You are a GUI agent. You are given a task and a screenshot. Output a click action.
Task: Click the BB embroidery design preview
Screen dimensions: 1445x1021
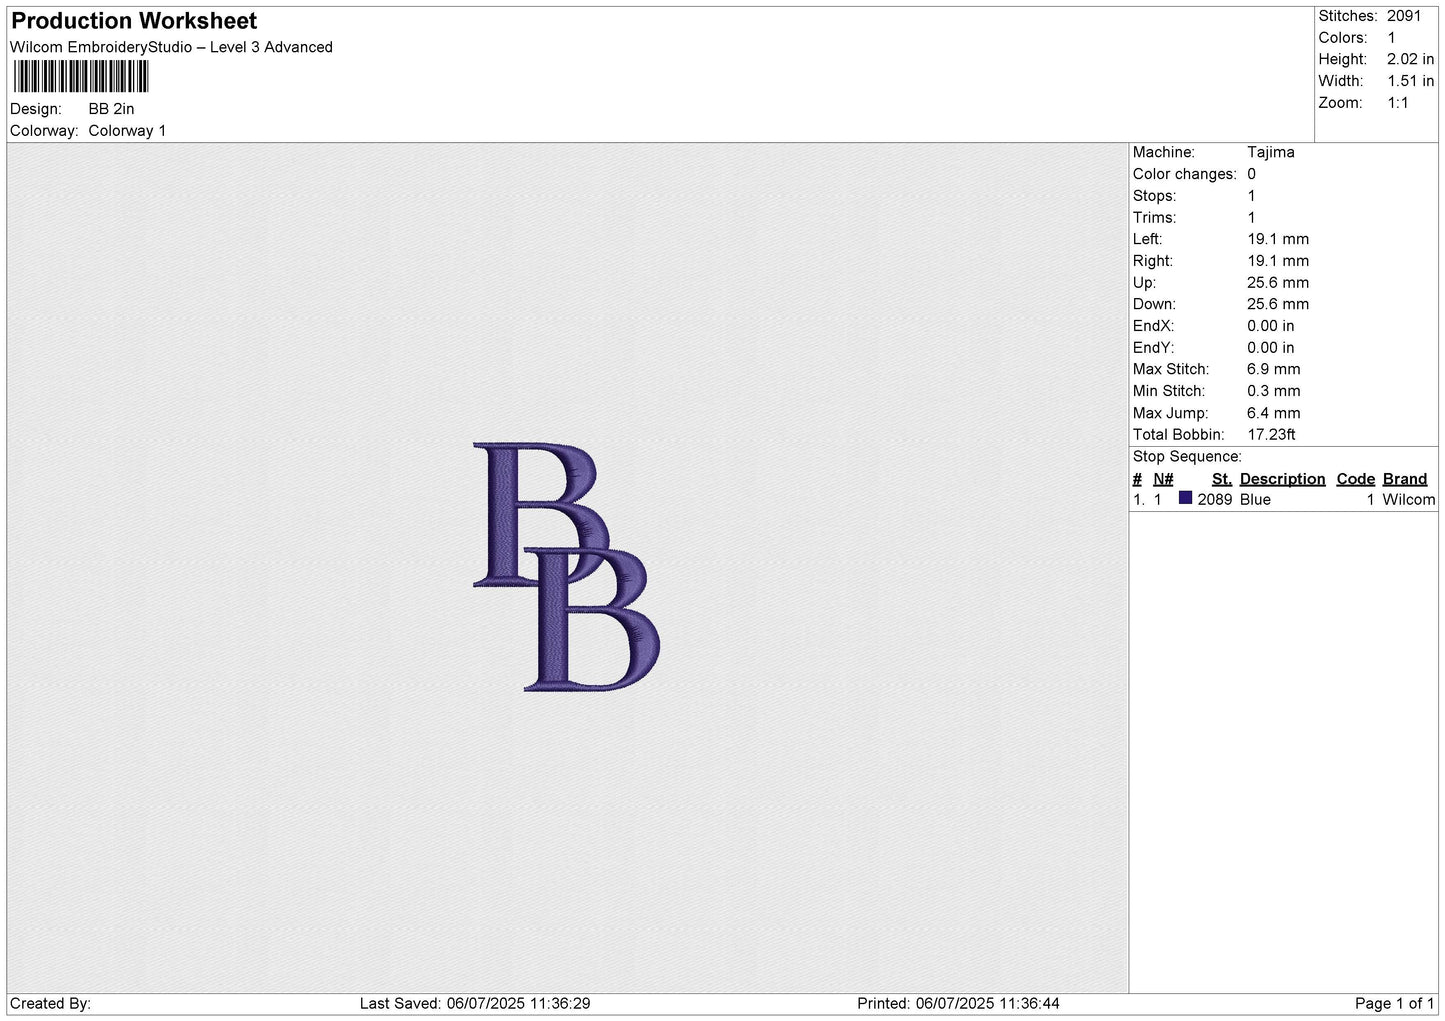click(566, 567)
